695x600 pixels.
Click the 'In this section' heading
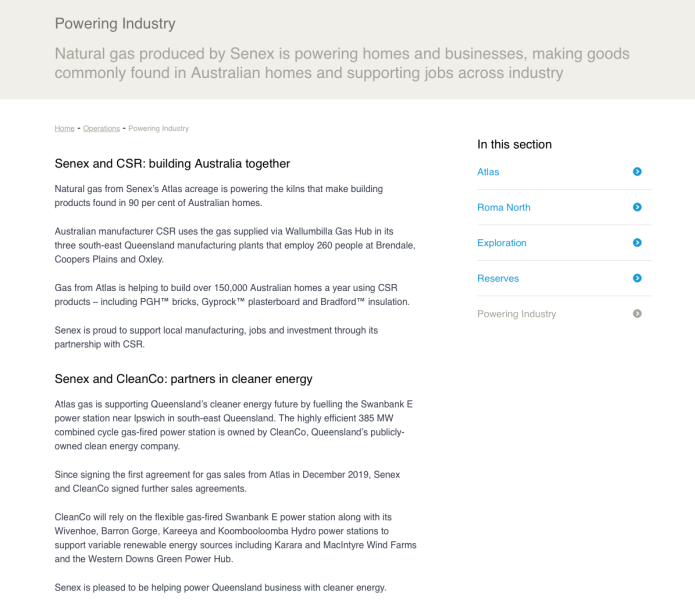(514, 144)
